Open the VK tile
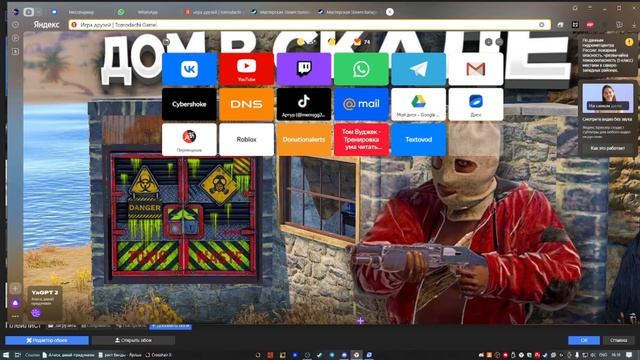Screen dimensions: 640x360 tap(189, 69)
